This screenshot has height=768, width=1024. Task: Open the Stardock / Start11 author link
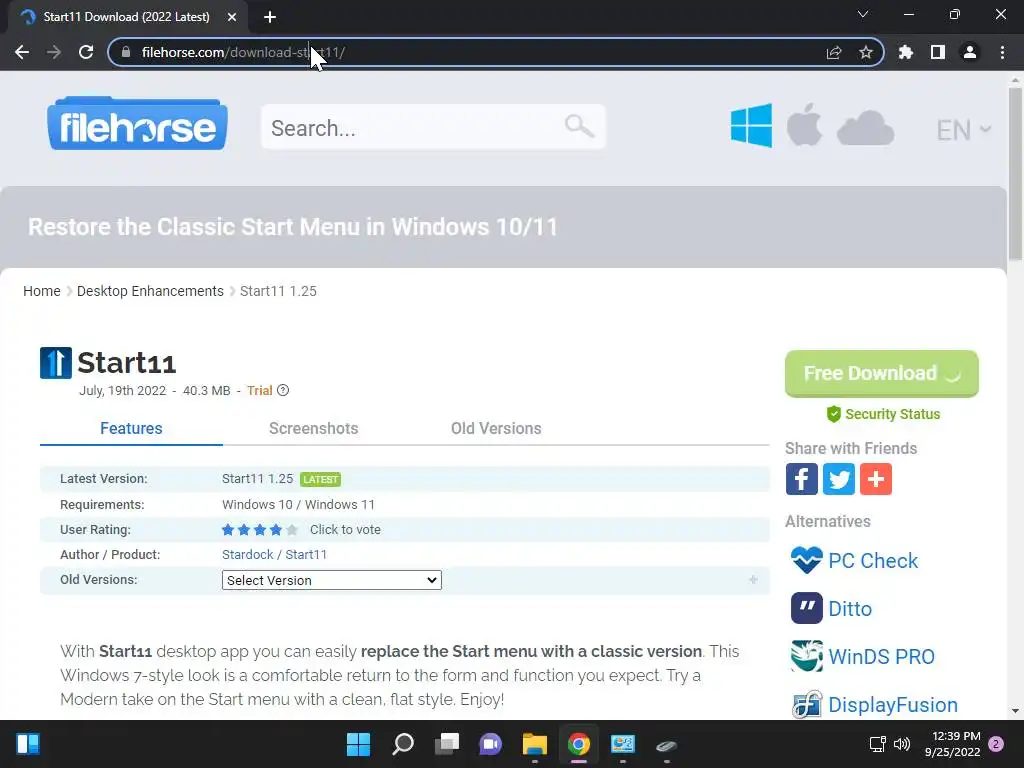click(x=274, y=554)
